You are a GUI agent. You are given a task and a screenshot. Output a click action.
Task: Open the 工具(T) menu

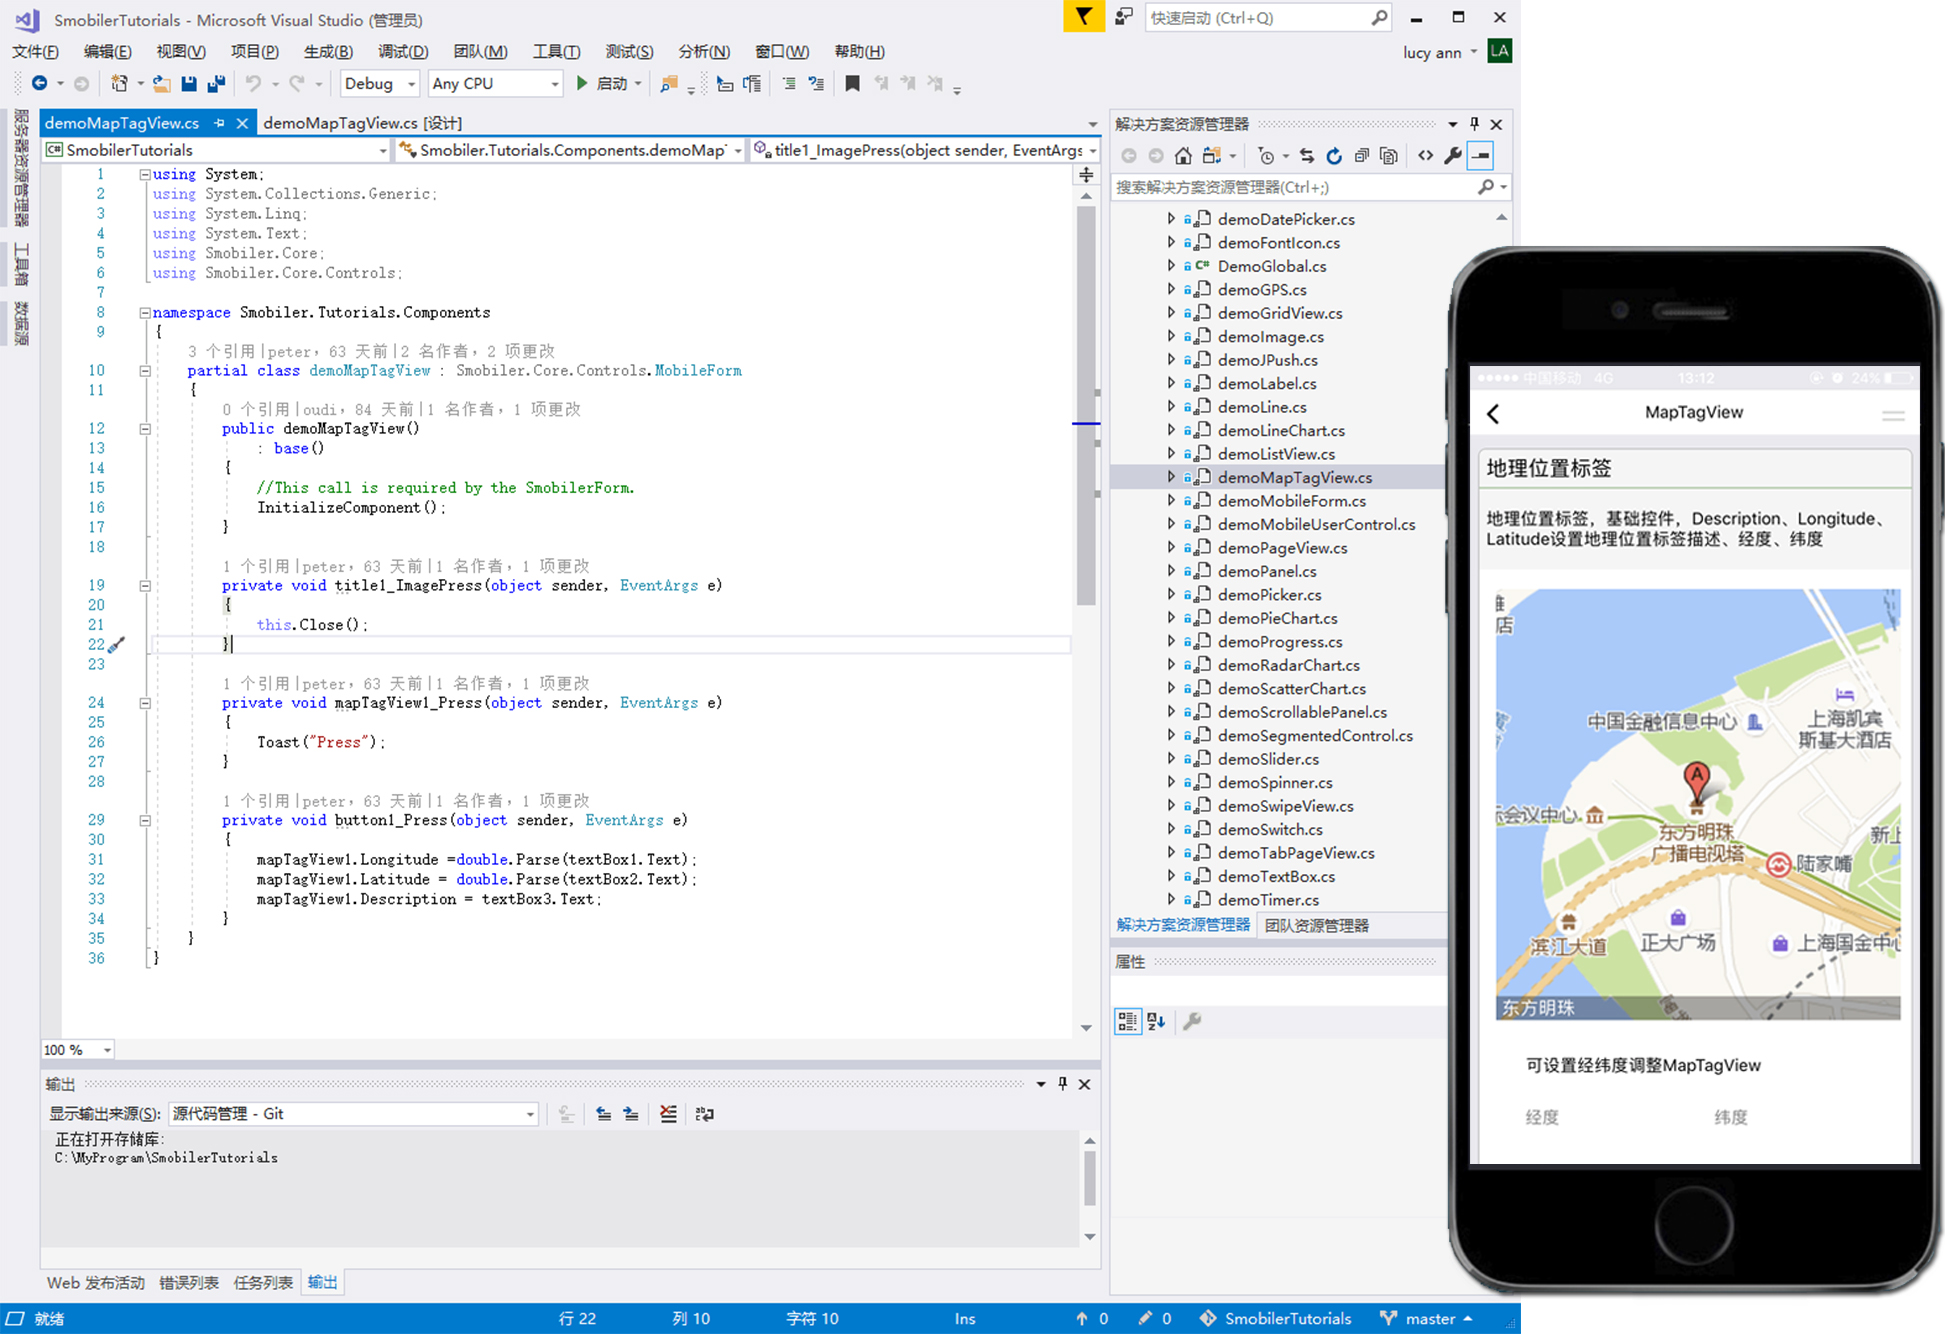click(556, 52)
